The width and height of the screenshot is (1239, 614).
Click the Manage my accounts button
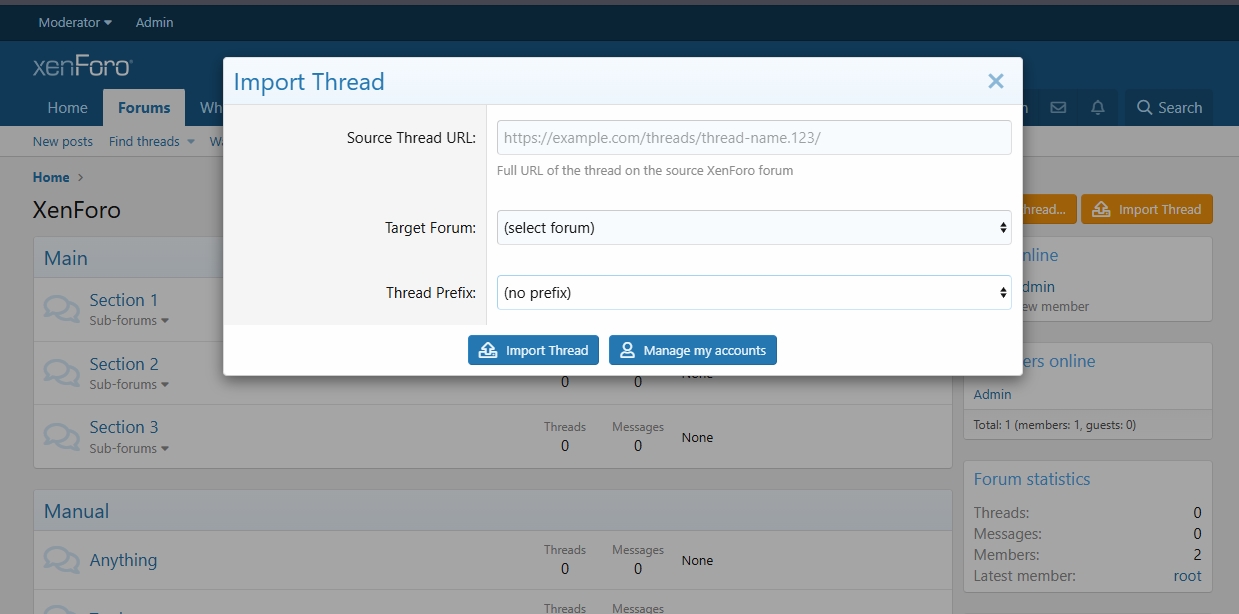(693, 350)
